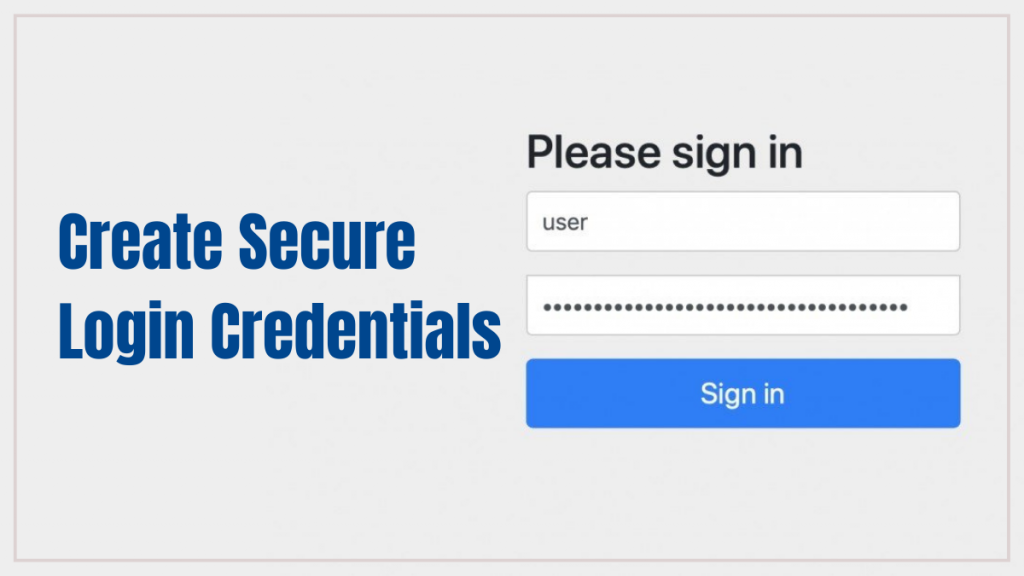Place cursor inside the username text box
1024x576 pixels.
(700, 220)
